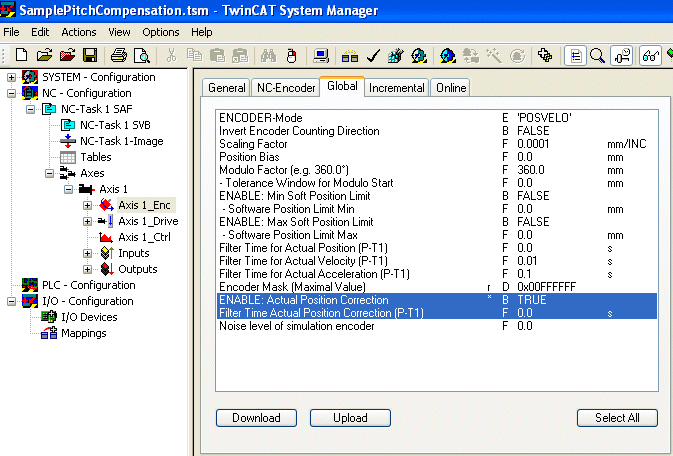The width and height of the screenshot is (673, 456).
Task: Switch to the NC-Encoder tab
Action: 286,88
